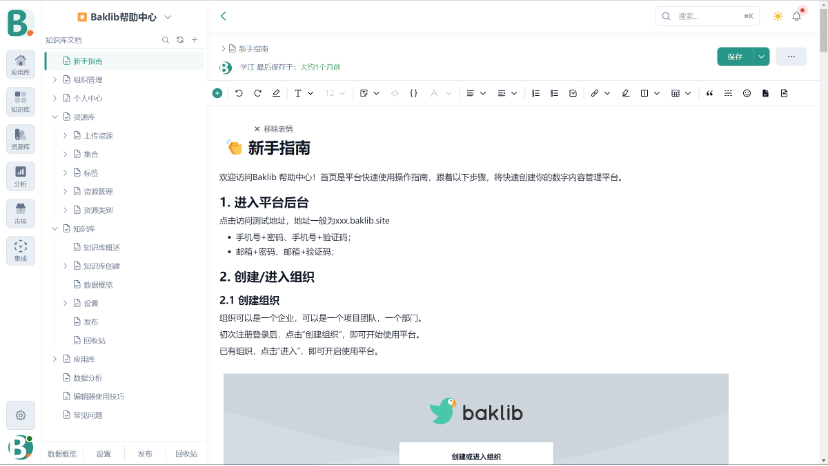Open the font color dropdown
The height and width of the screenshot is (466, 828).
point(440,93)
